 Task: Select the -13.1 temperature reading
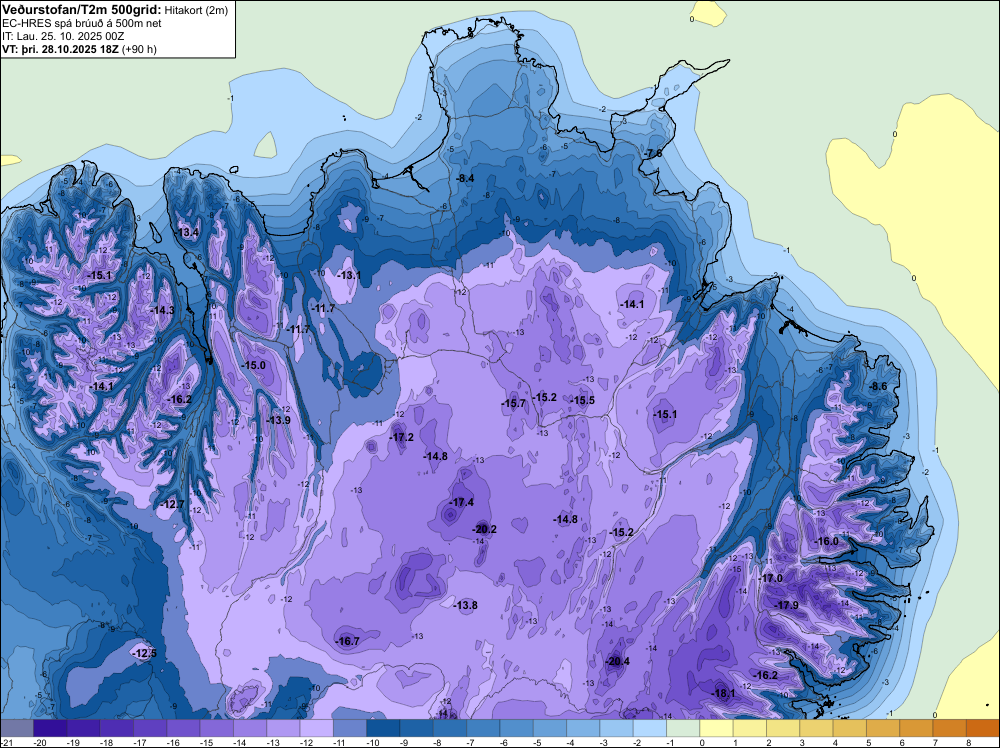pyautogui.click(x=349, y=275)
